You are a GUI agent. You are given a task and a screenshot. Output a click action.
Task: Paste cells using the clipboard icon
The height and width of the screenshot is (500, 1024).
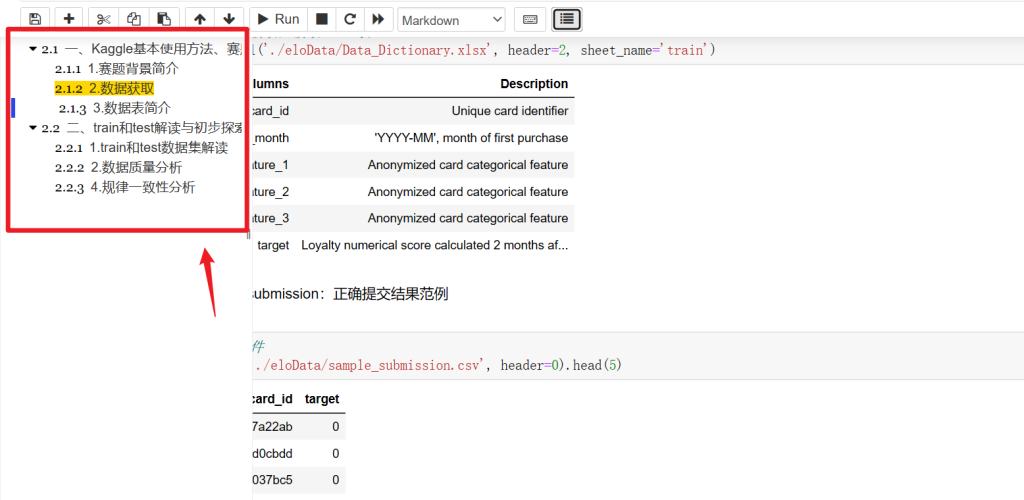coord(164,19)
